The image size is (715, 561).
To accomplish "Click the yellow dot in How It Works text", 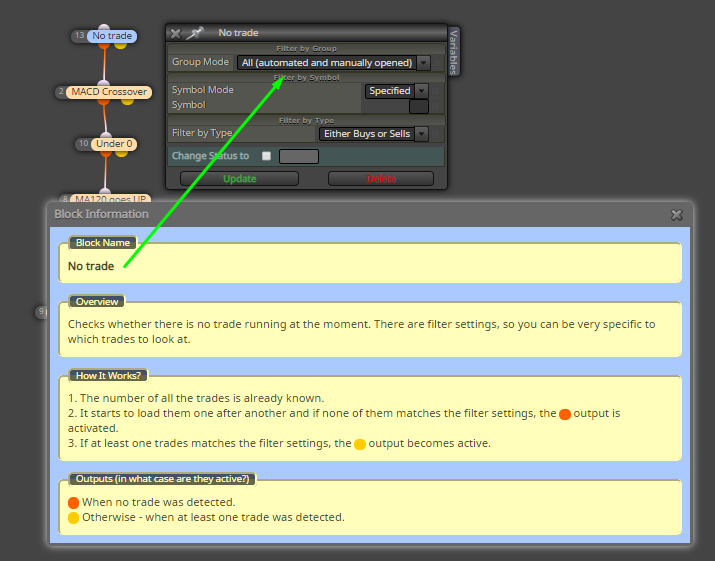I will click(360, 444).
